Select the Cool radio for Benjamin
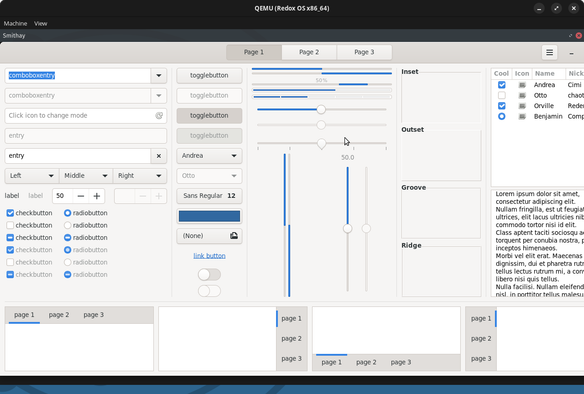The image size is (584, 394). (x=502, y=116)
